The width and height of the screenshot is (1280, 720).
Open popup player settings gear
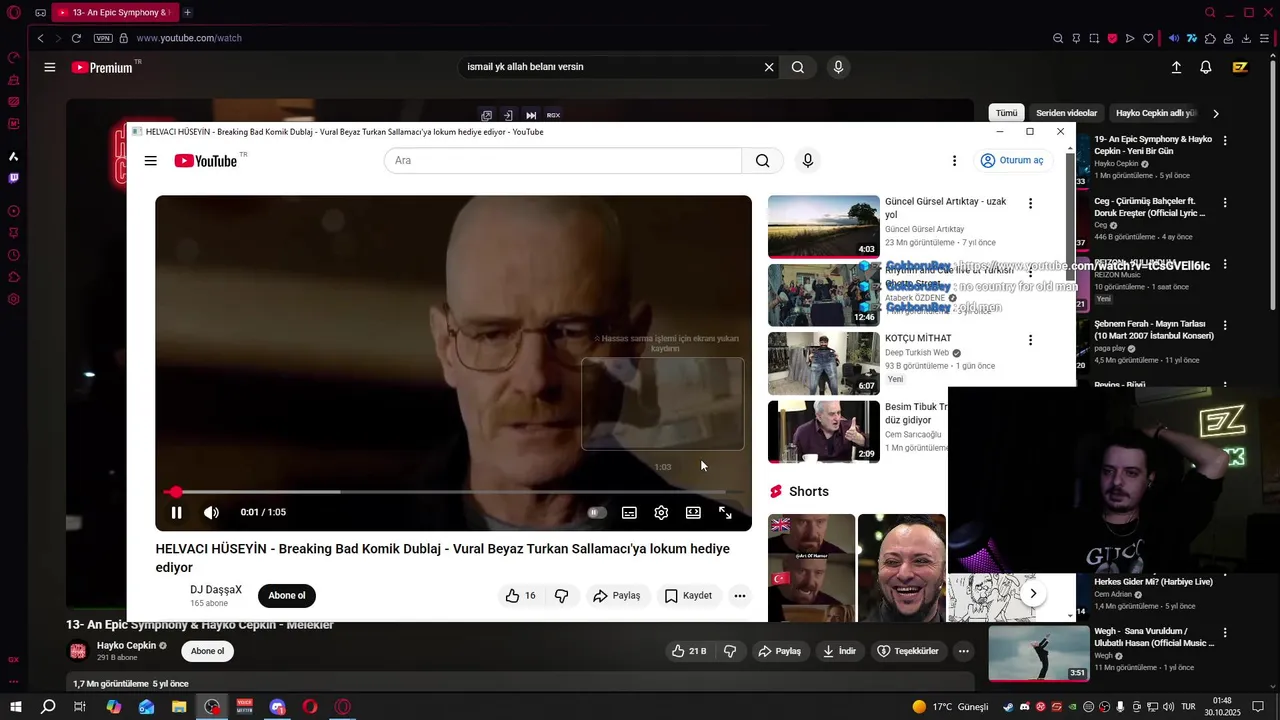(661, 512)
